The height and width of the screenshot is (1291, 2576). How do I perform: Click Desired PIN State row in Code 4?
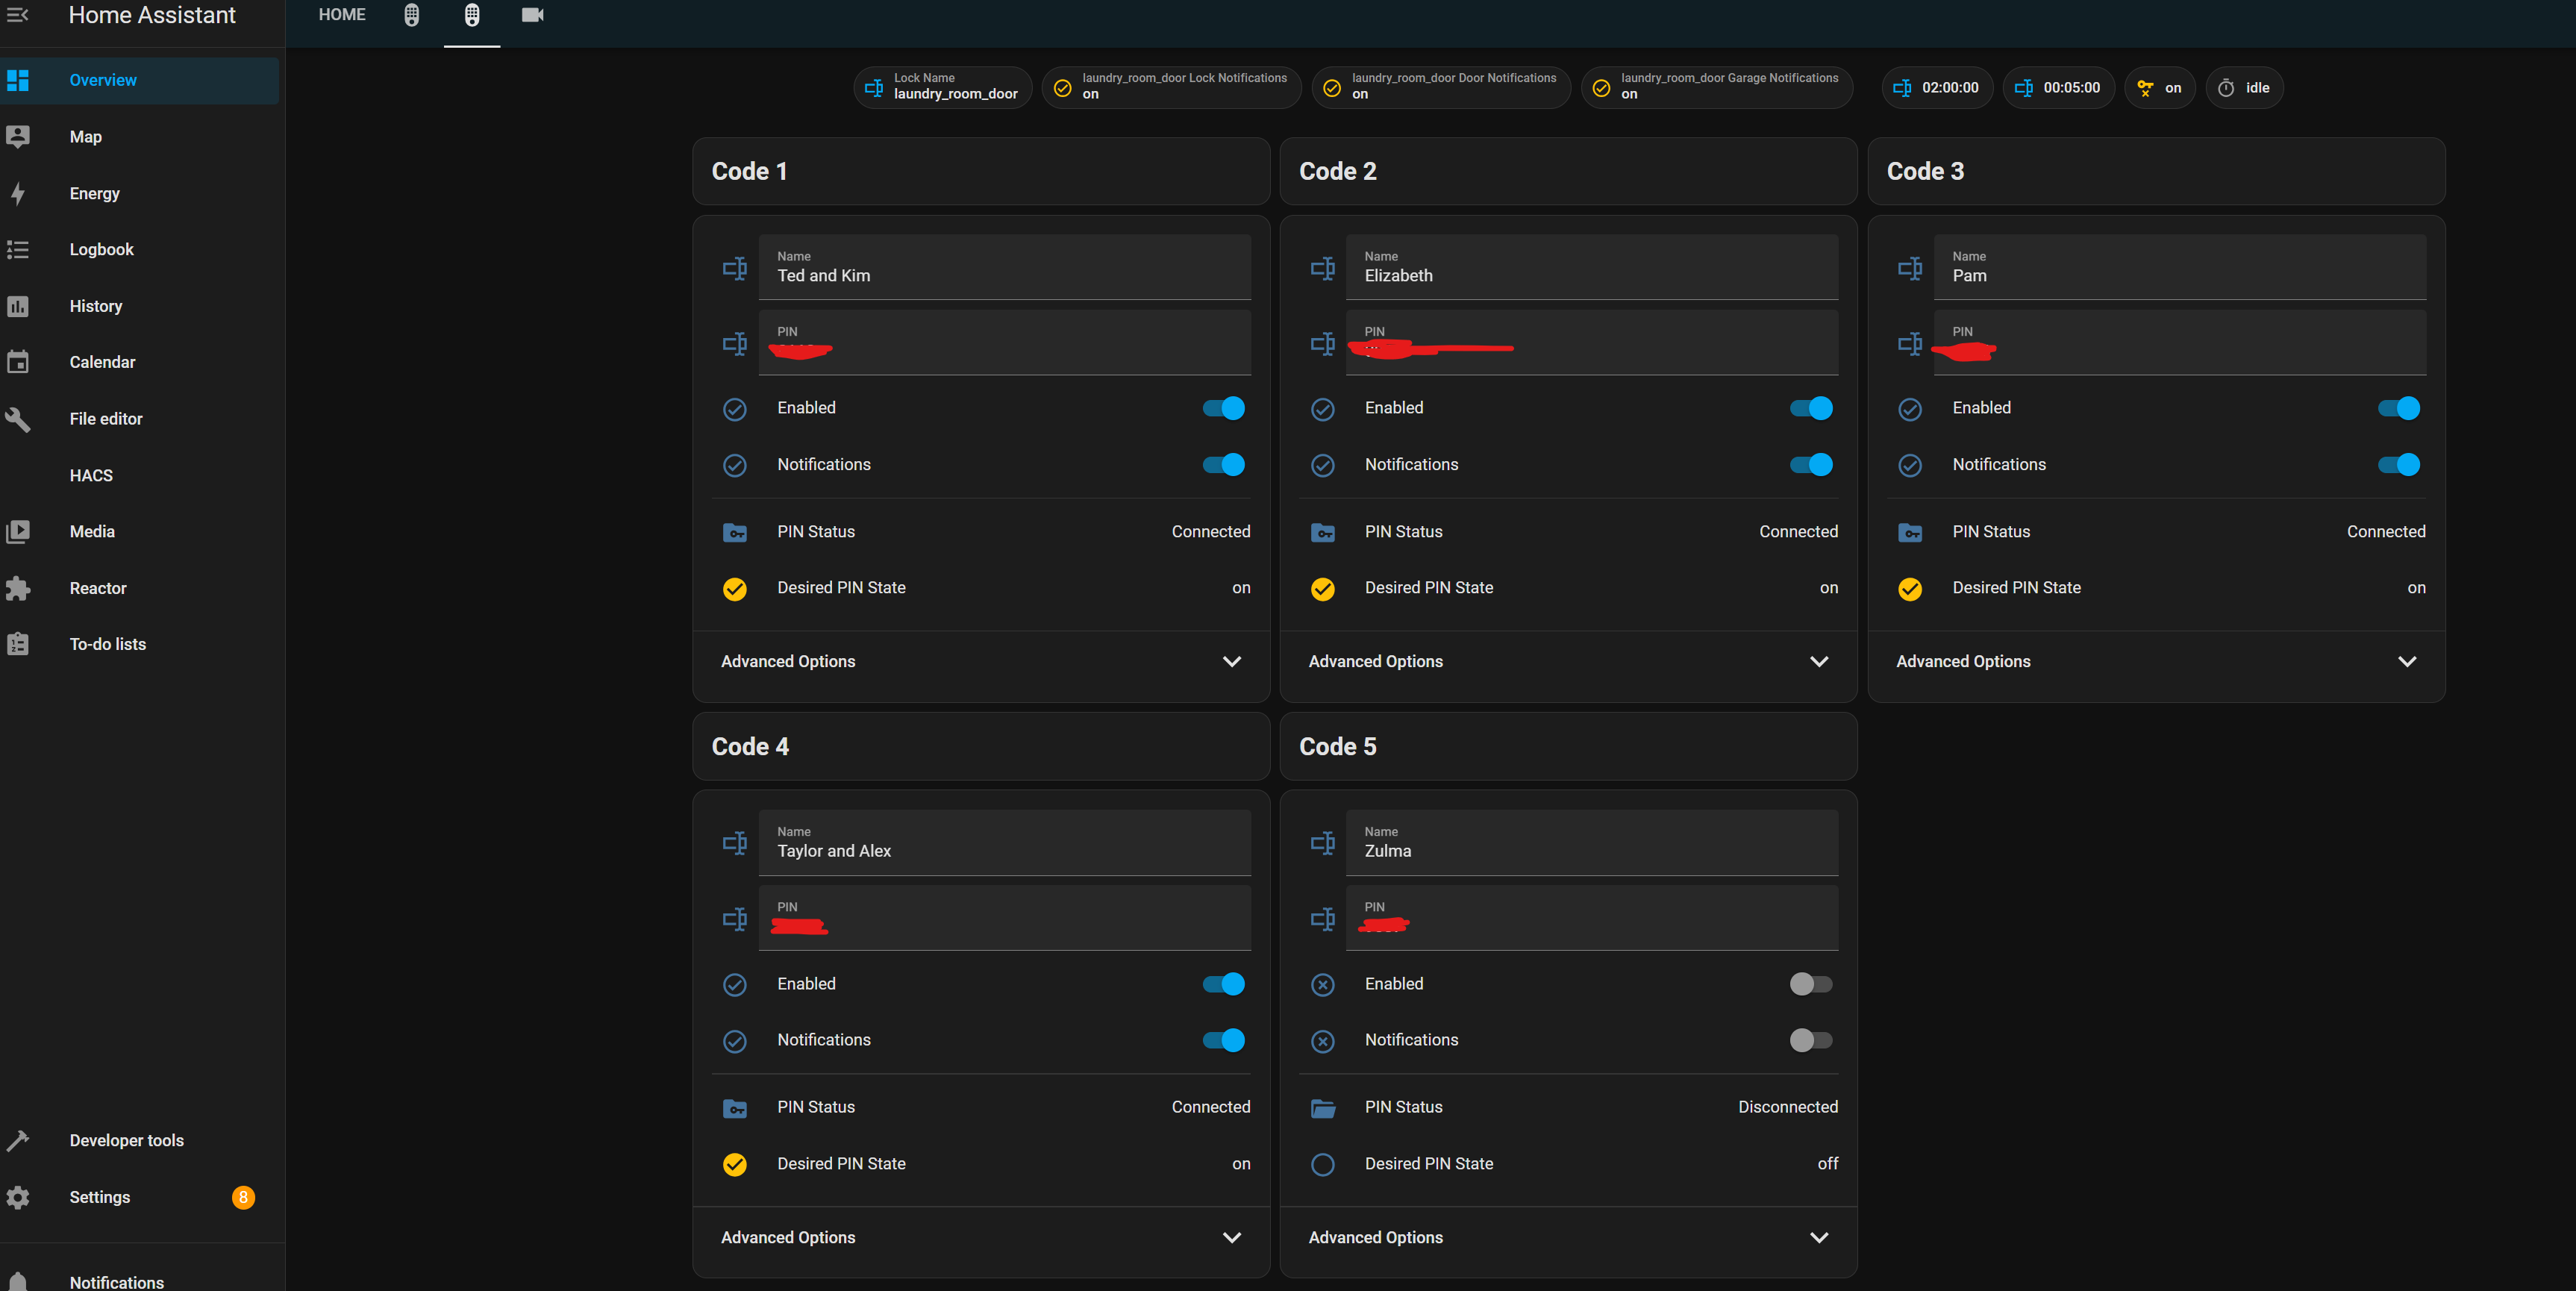pos(981,1164)
